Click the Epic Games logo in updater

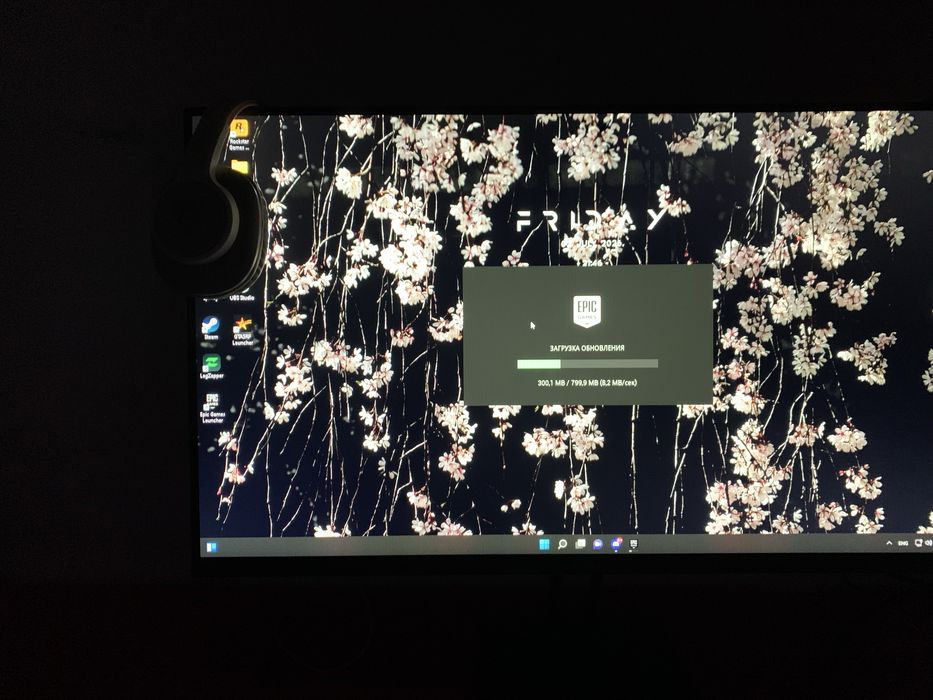point(587,311)
